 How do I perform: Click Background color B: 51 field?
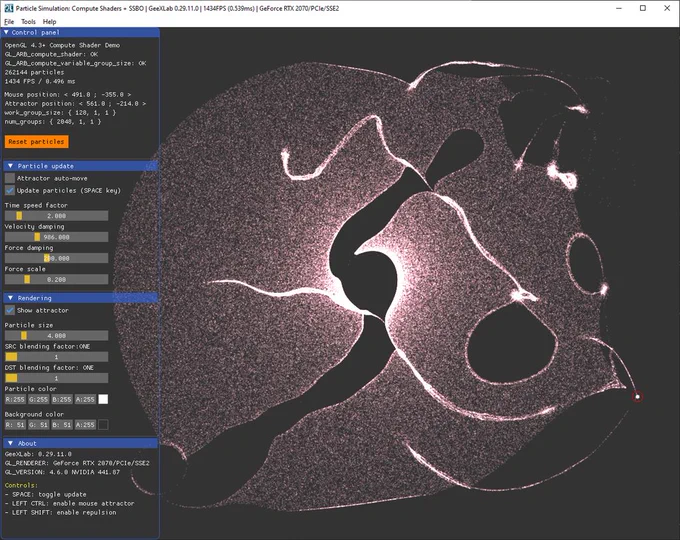pos(62,425)
